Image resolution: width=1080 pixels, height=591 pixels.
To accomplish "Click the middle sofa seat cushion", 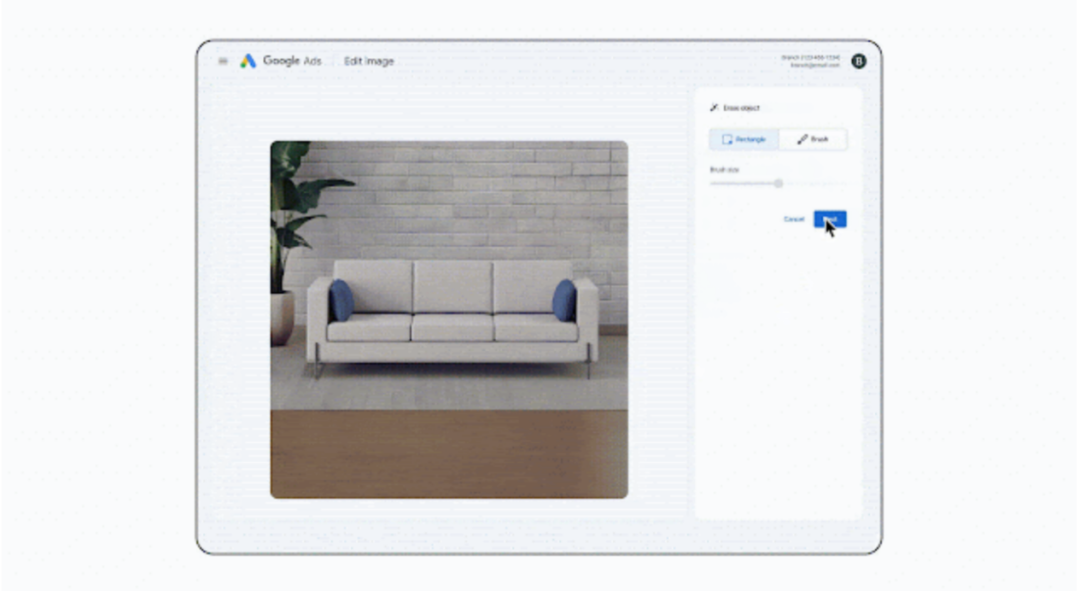I will click(x=452, y=327).
